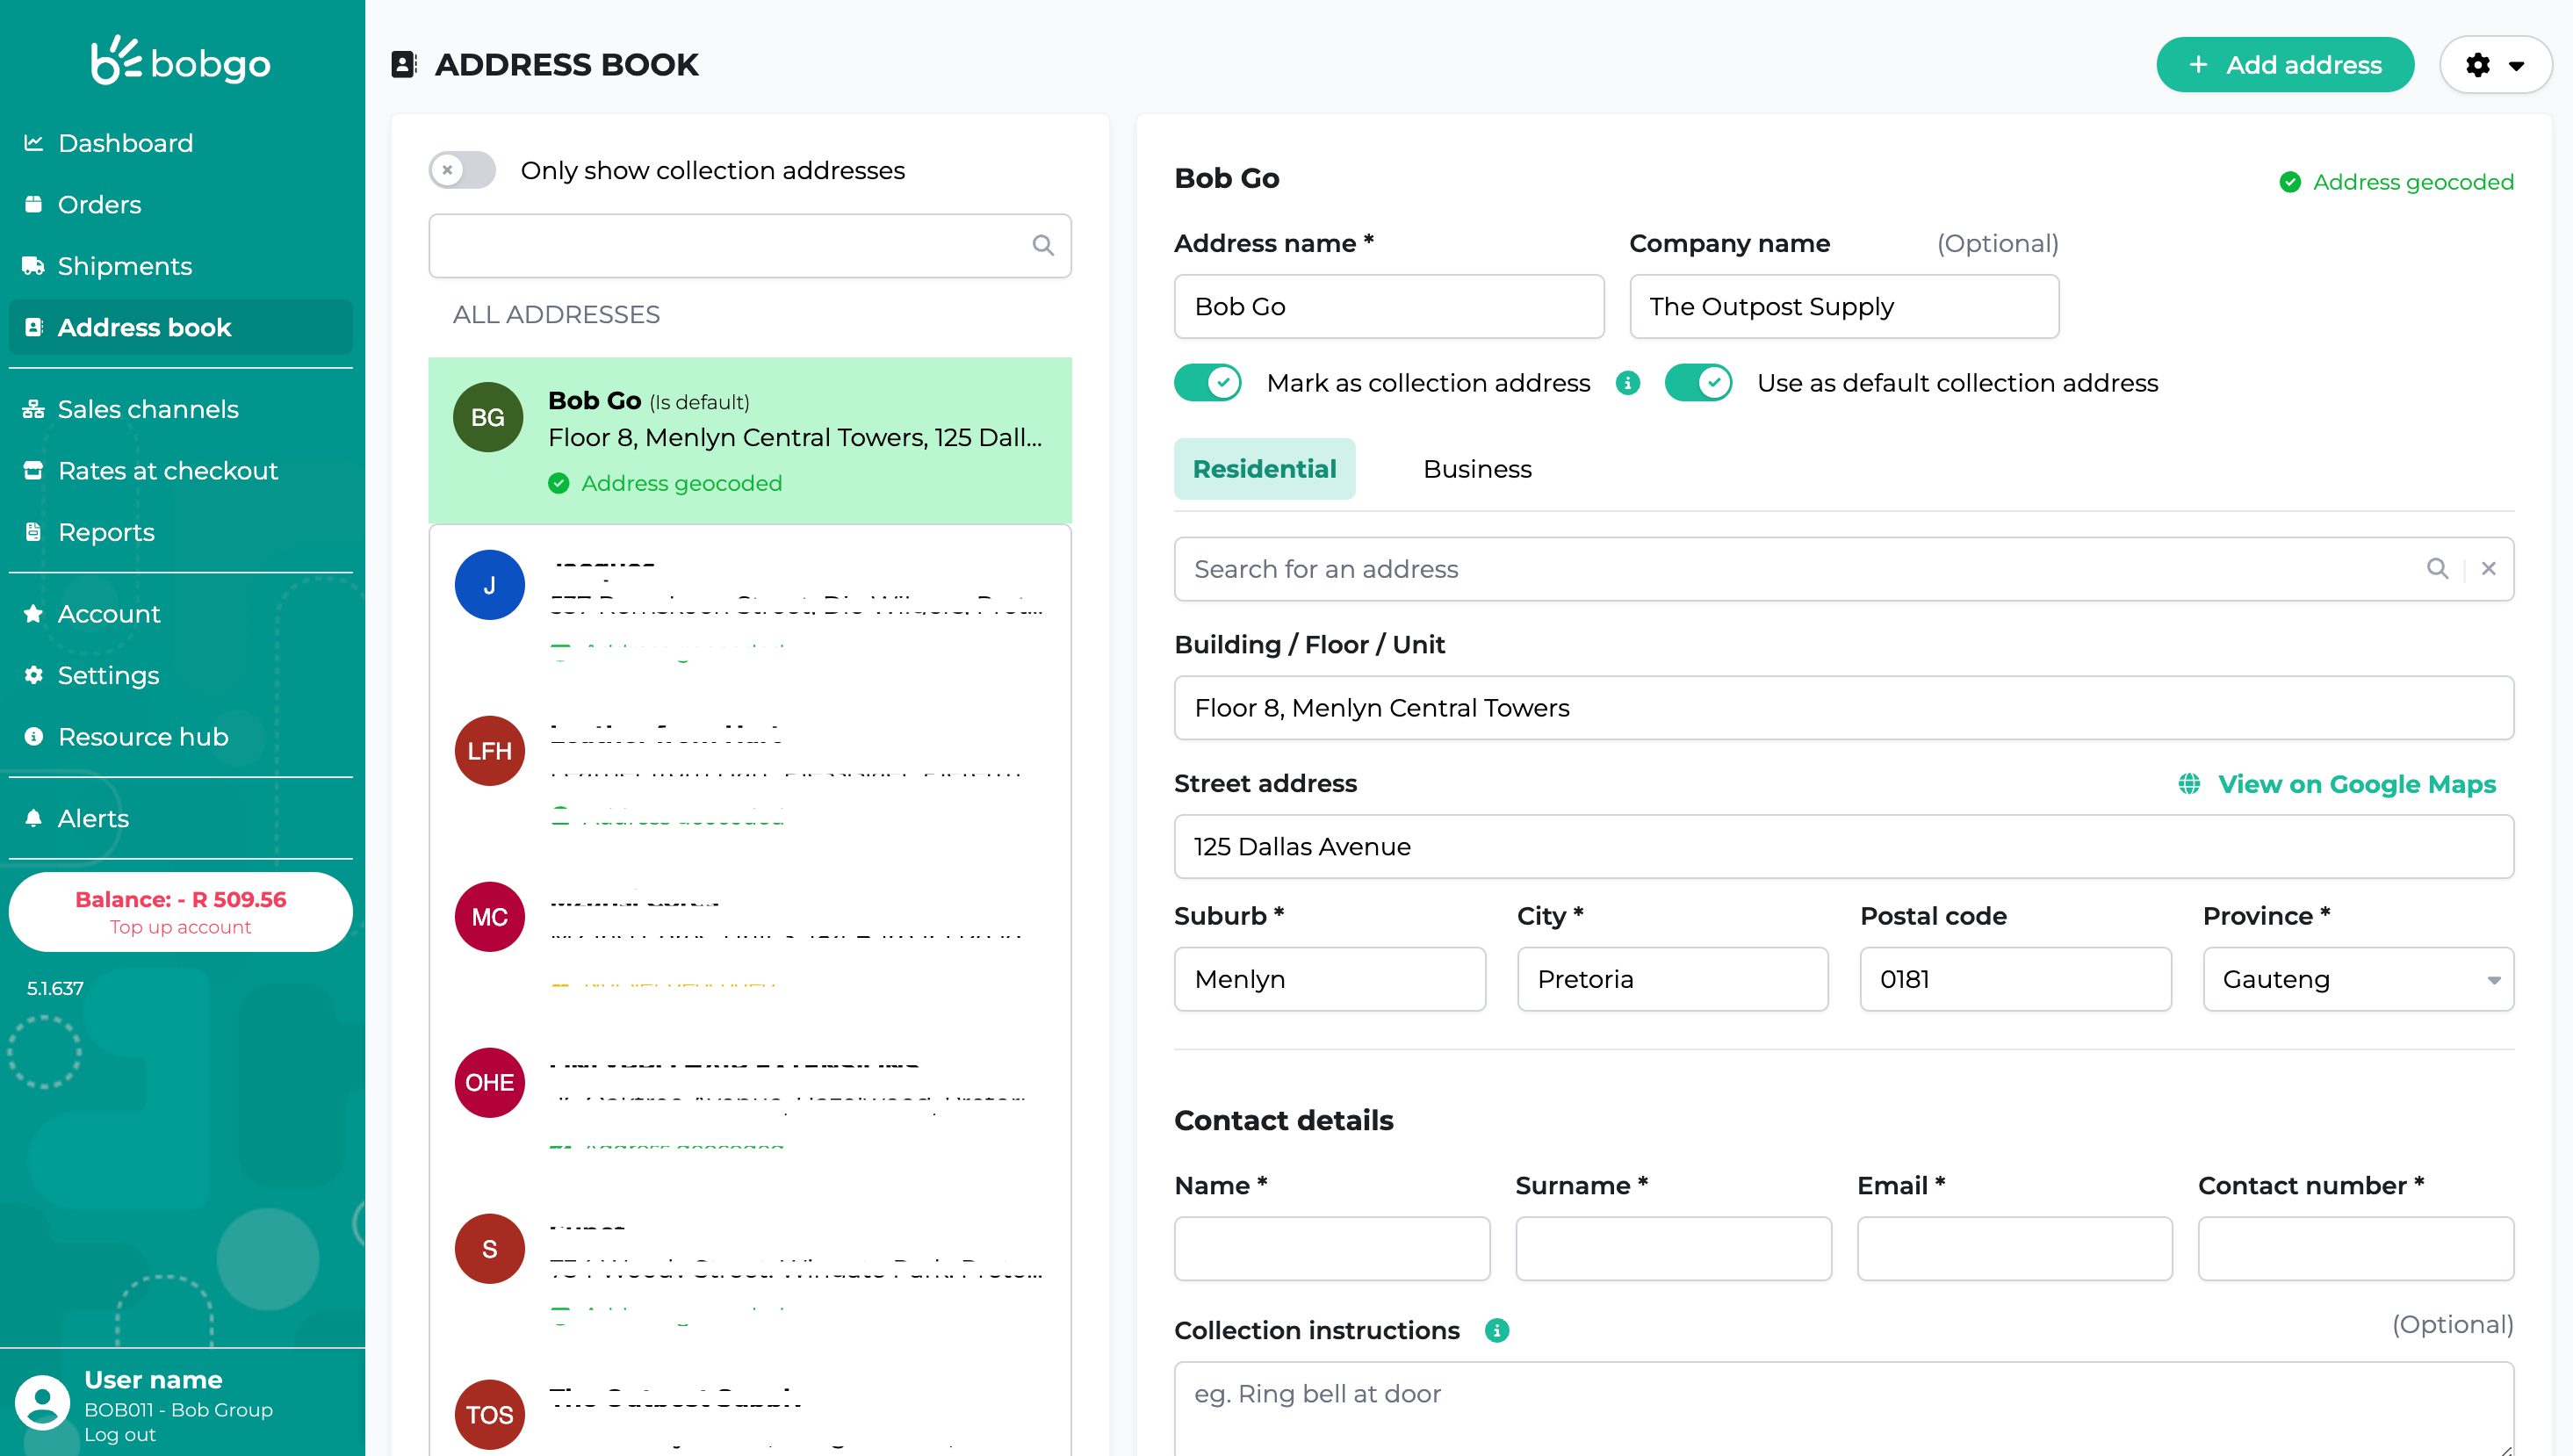Click the Address book title icon
This screenshot has width=2573, height=1456.
pyautogui.click(x=403, y=64)
